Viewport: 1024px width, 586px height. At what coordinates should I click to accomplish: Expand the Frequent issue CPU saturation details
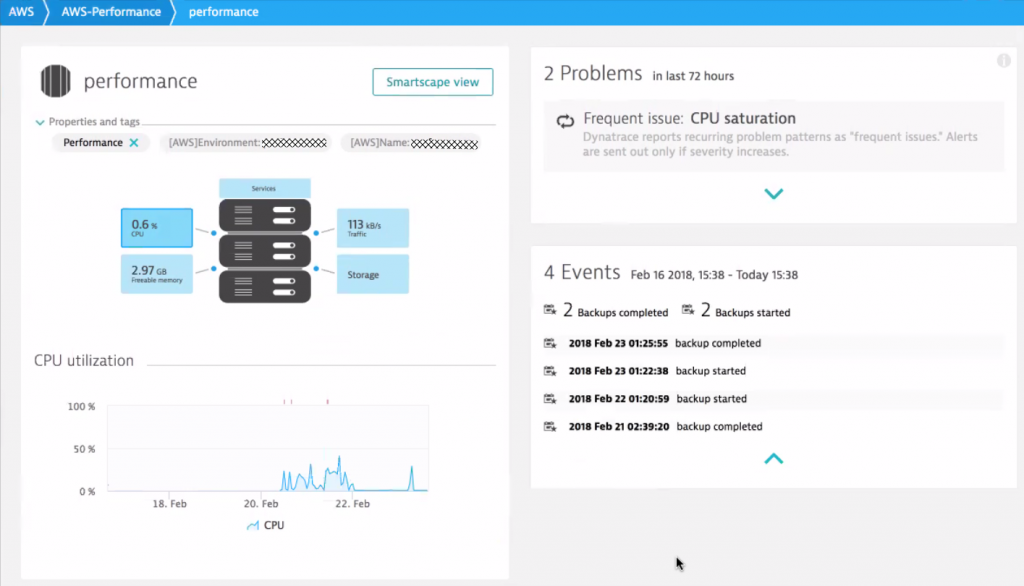pyautogui.click(x=773, y=193)
